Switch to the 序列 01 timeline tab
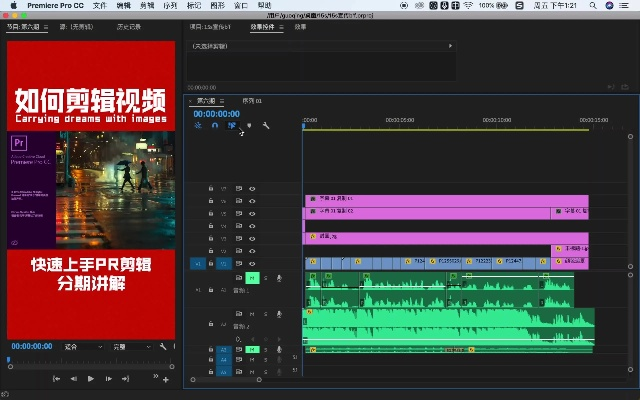 252,101
